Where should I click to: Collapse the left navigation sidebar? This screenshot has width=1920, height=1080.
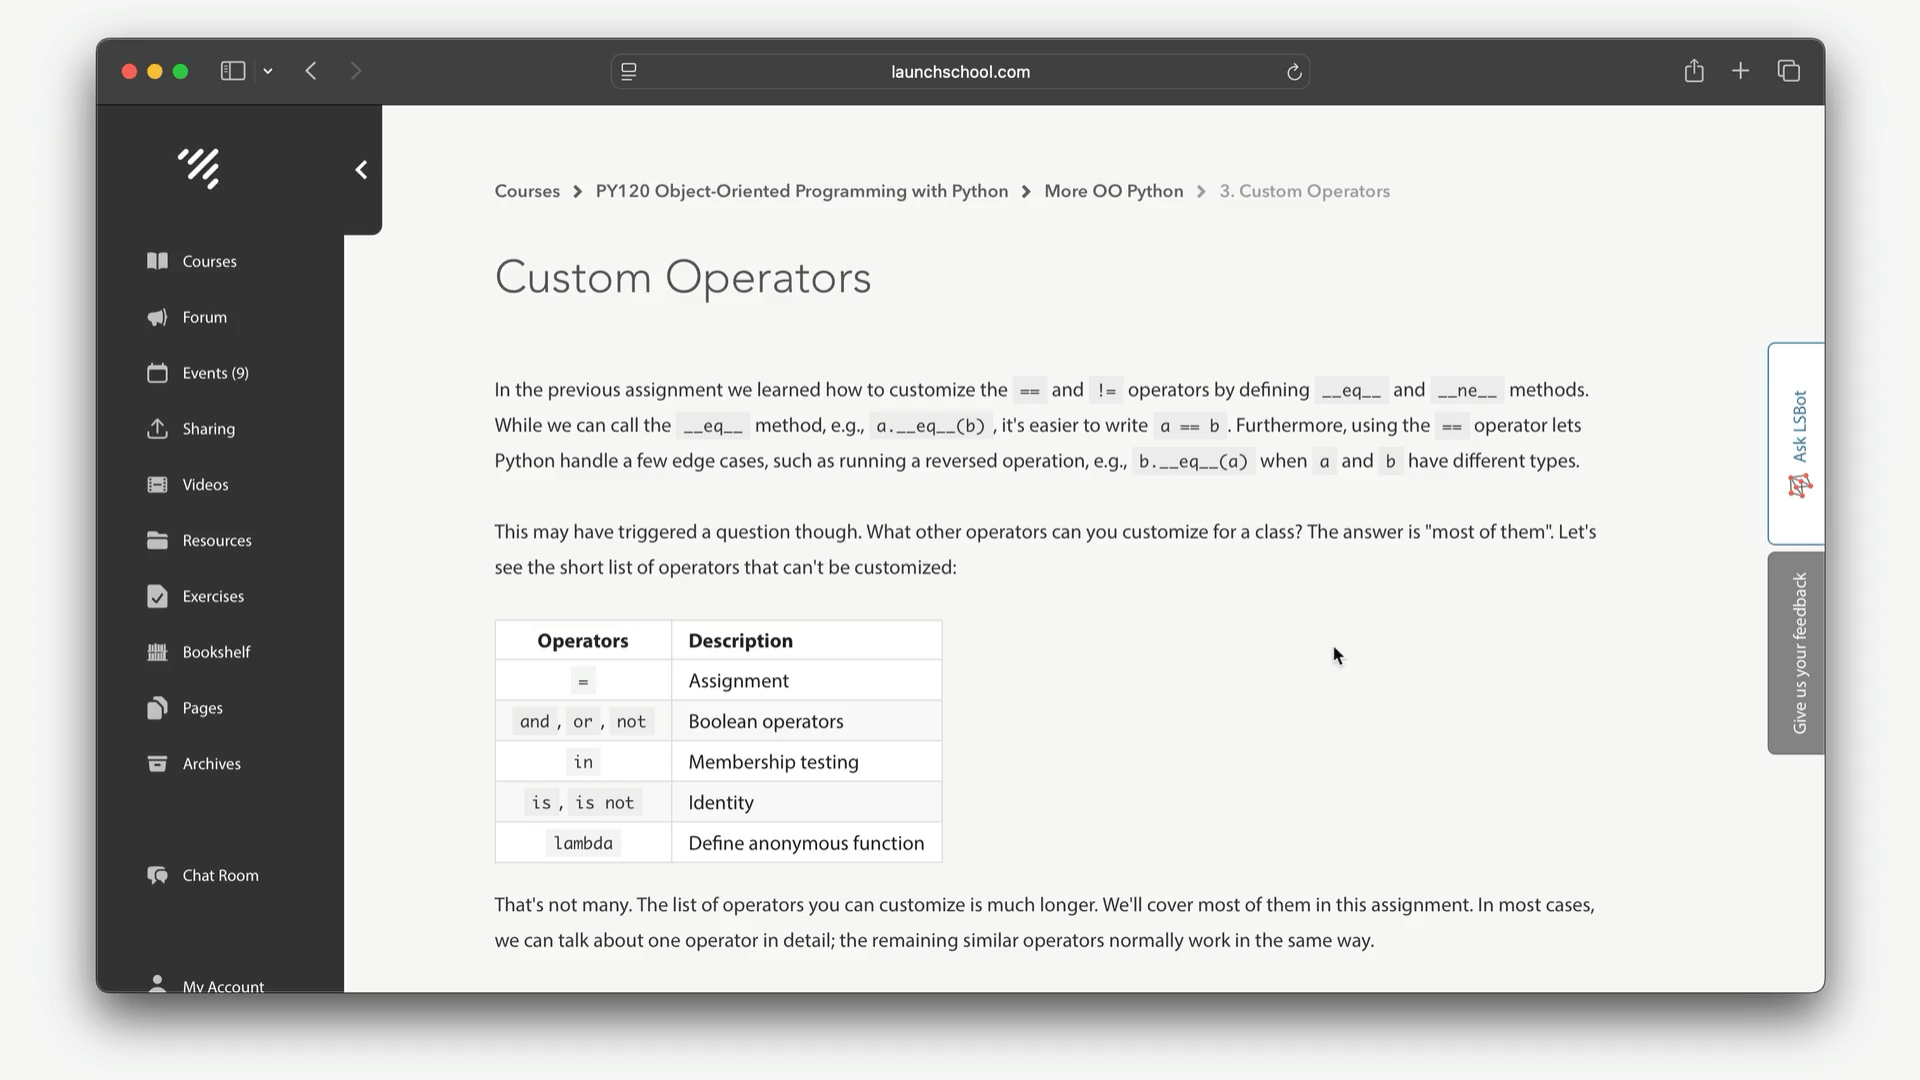(361, 170)
